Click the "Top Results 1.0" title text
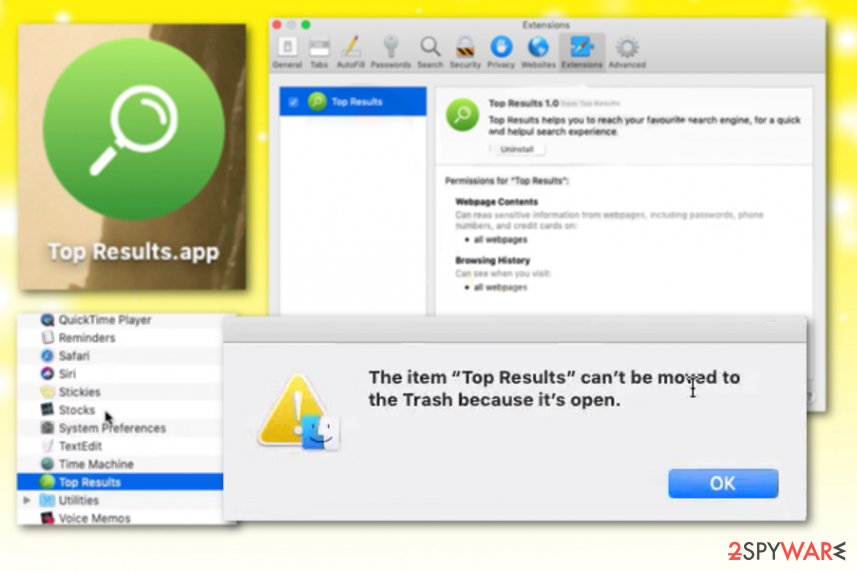 (x=524, y=103)
